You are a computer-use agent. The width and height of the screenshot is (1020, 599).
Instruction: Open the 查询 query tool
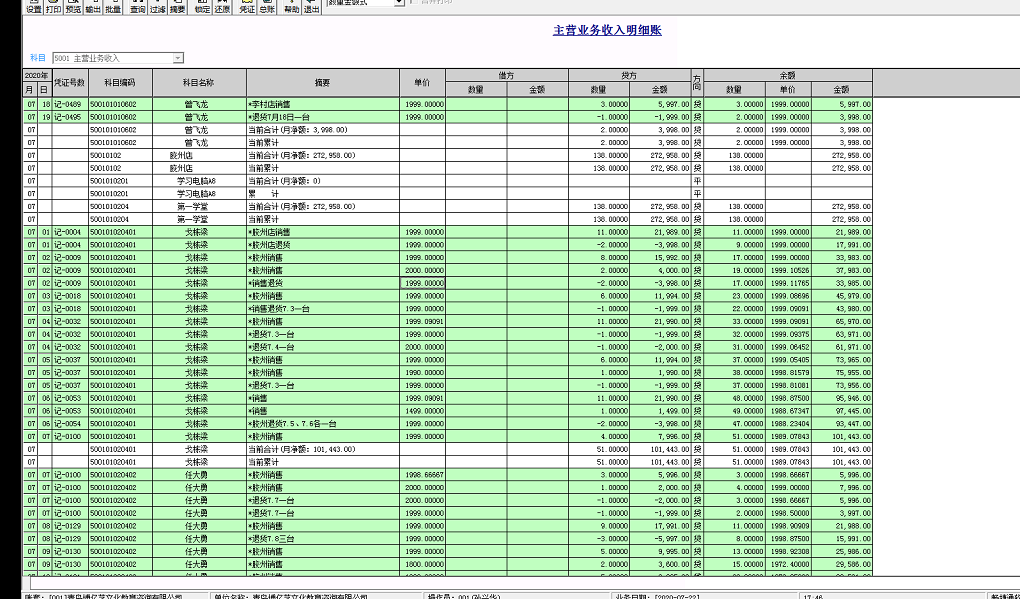click(137, 8)
